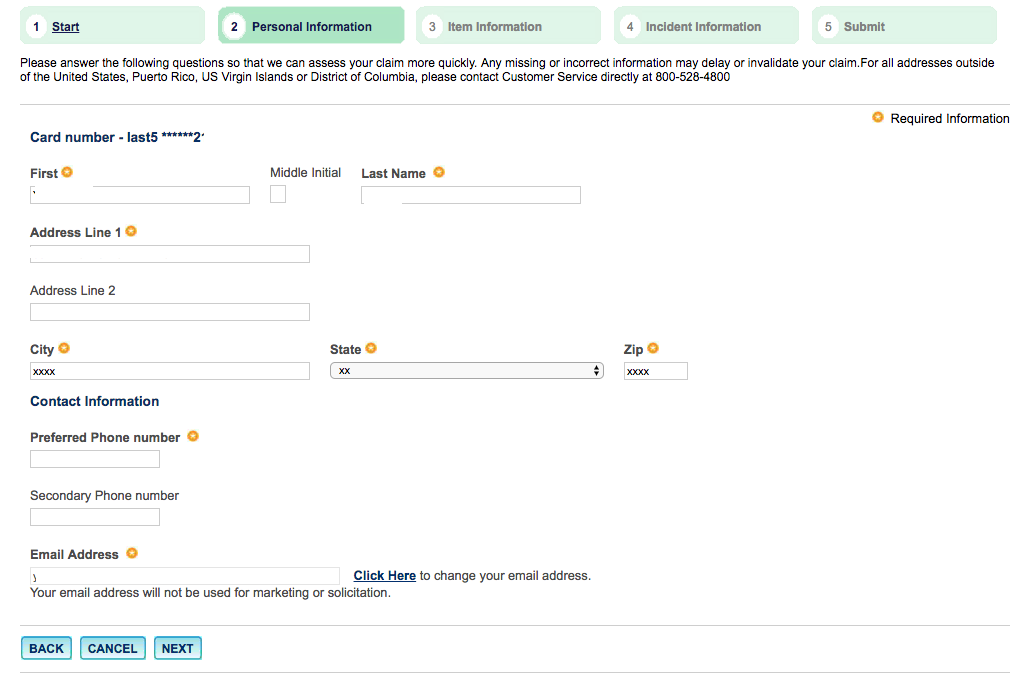Select the Personal Information step tab

(311, 27)
